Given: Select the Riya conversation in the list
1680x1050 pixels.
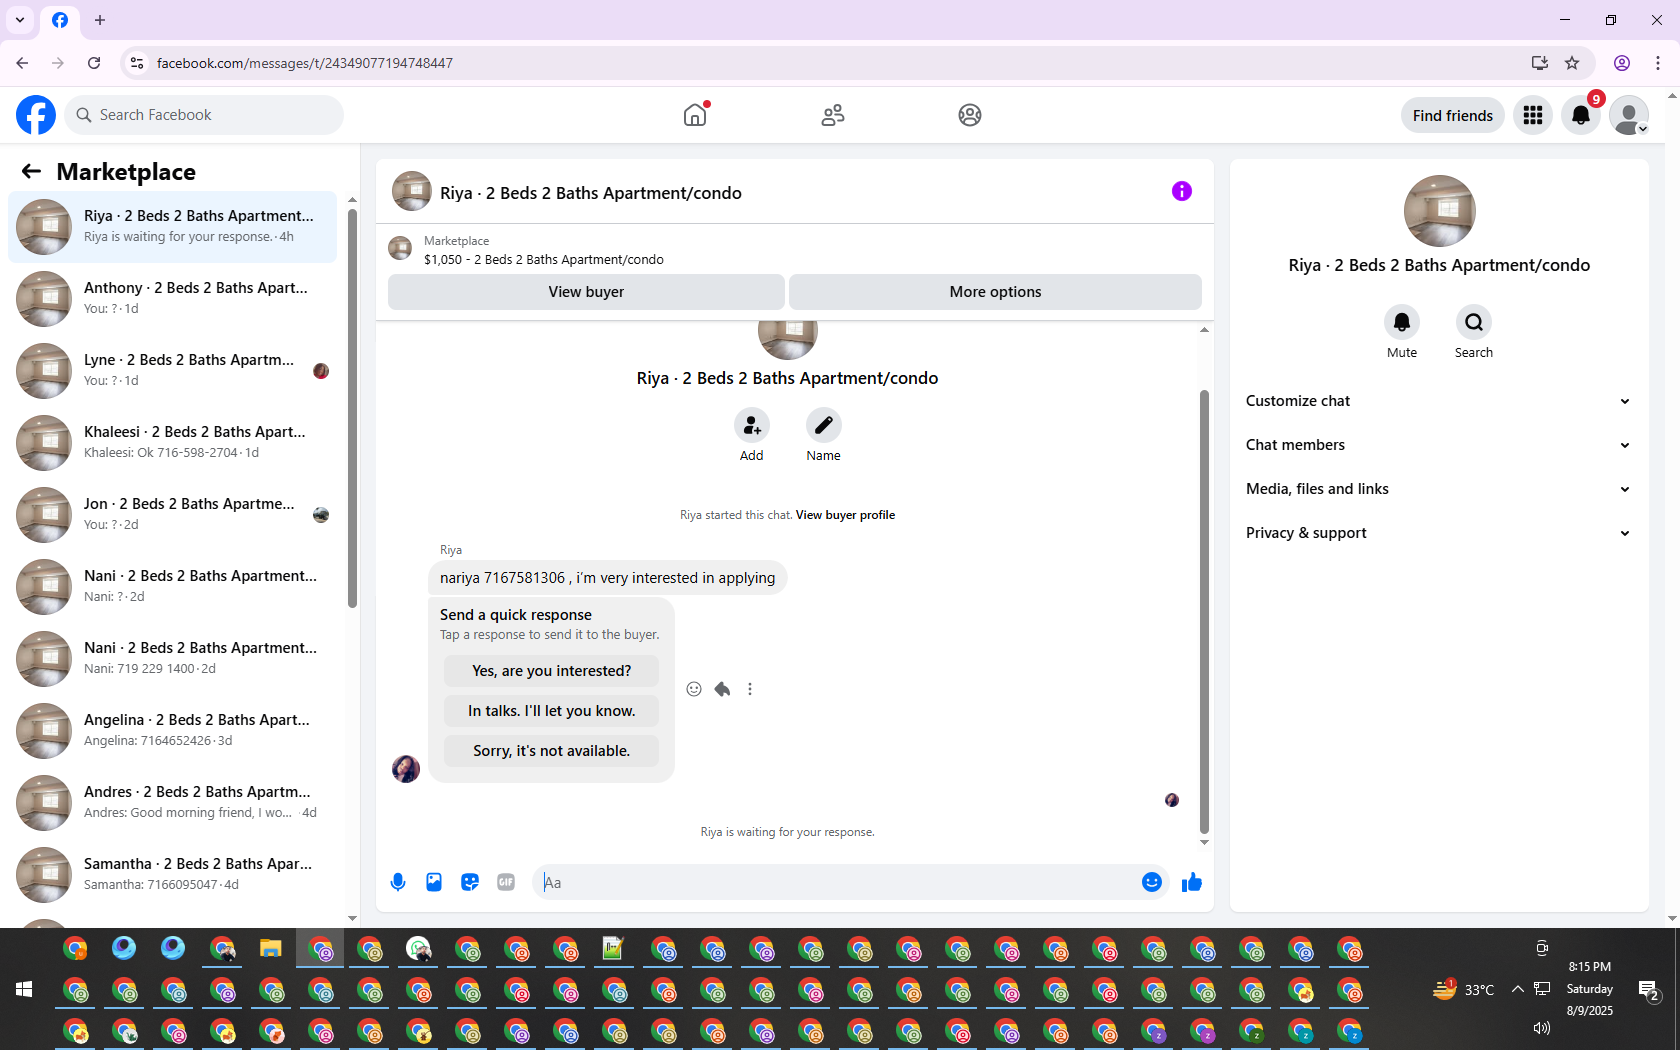Looking at the screenshot, I should [173, 226].
